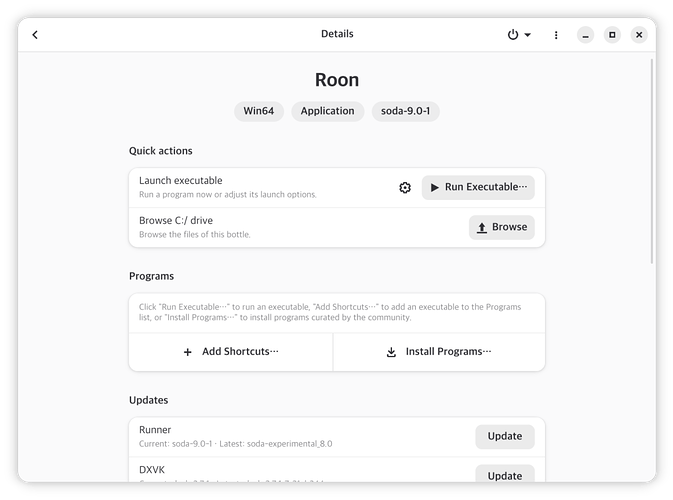Update the DXVK component
This screenshot has height=500, width=673.
pyautogui.click(x=505, y=474)
